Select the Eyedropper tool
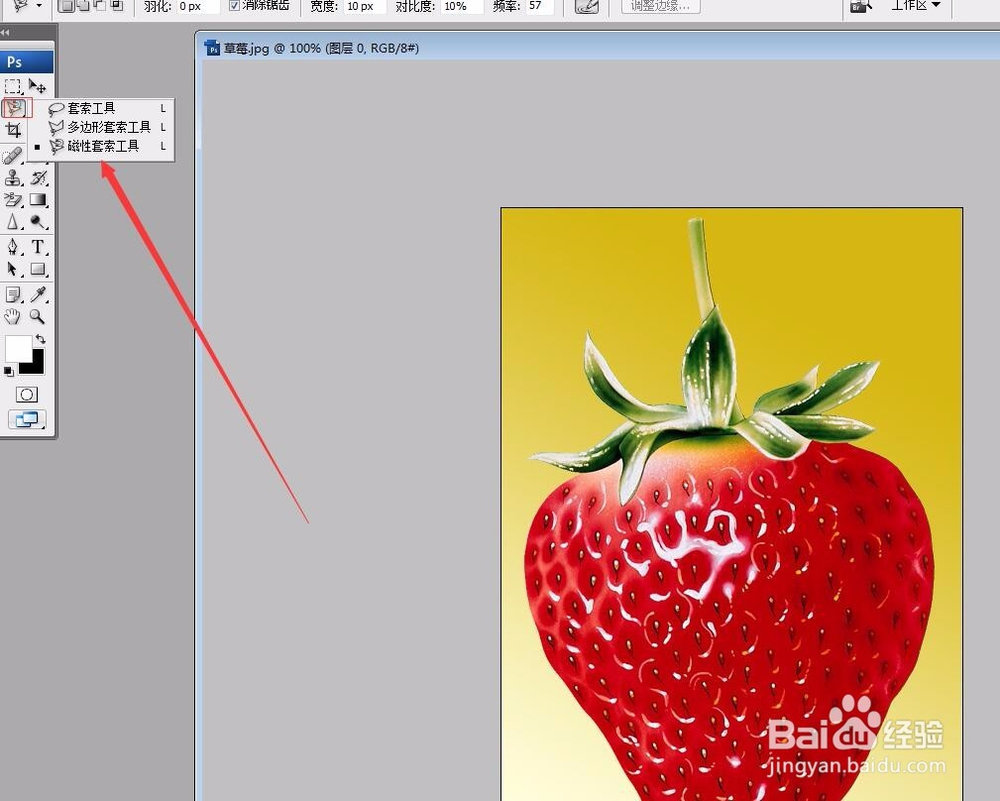1000x801 pixels. coord(38,294)
